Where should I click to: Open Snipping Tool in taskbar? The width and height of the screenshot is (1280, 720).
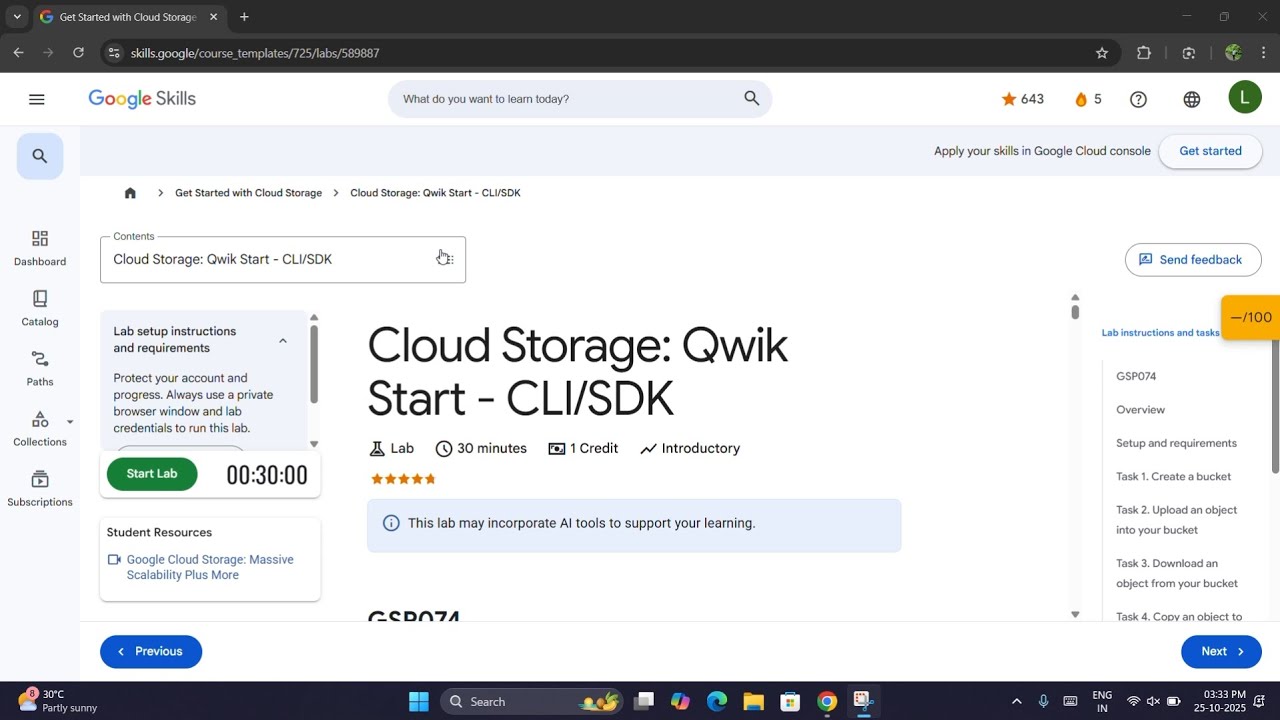(x=863, y=701)
